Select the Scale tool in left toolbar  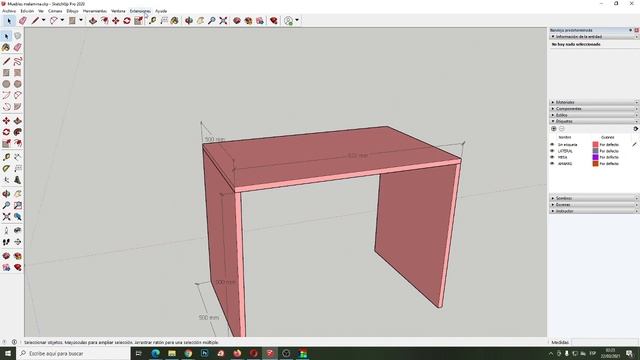6,143
